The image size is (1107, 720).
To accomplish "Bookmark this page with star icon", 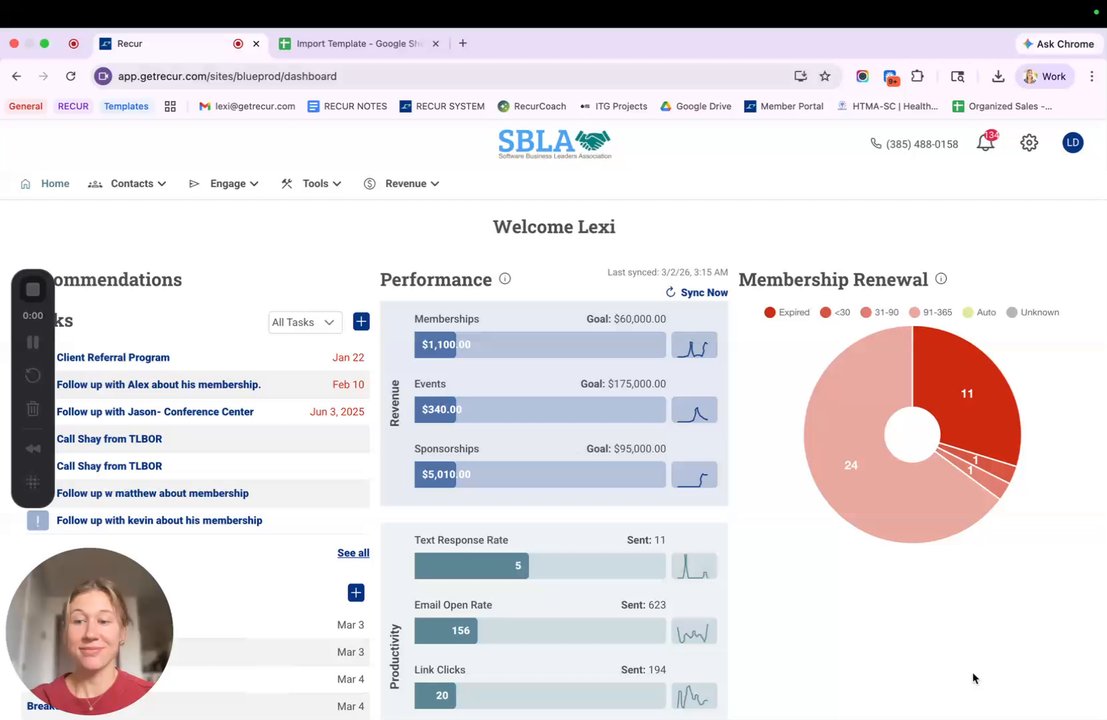I will 825,76.
